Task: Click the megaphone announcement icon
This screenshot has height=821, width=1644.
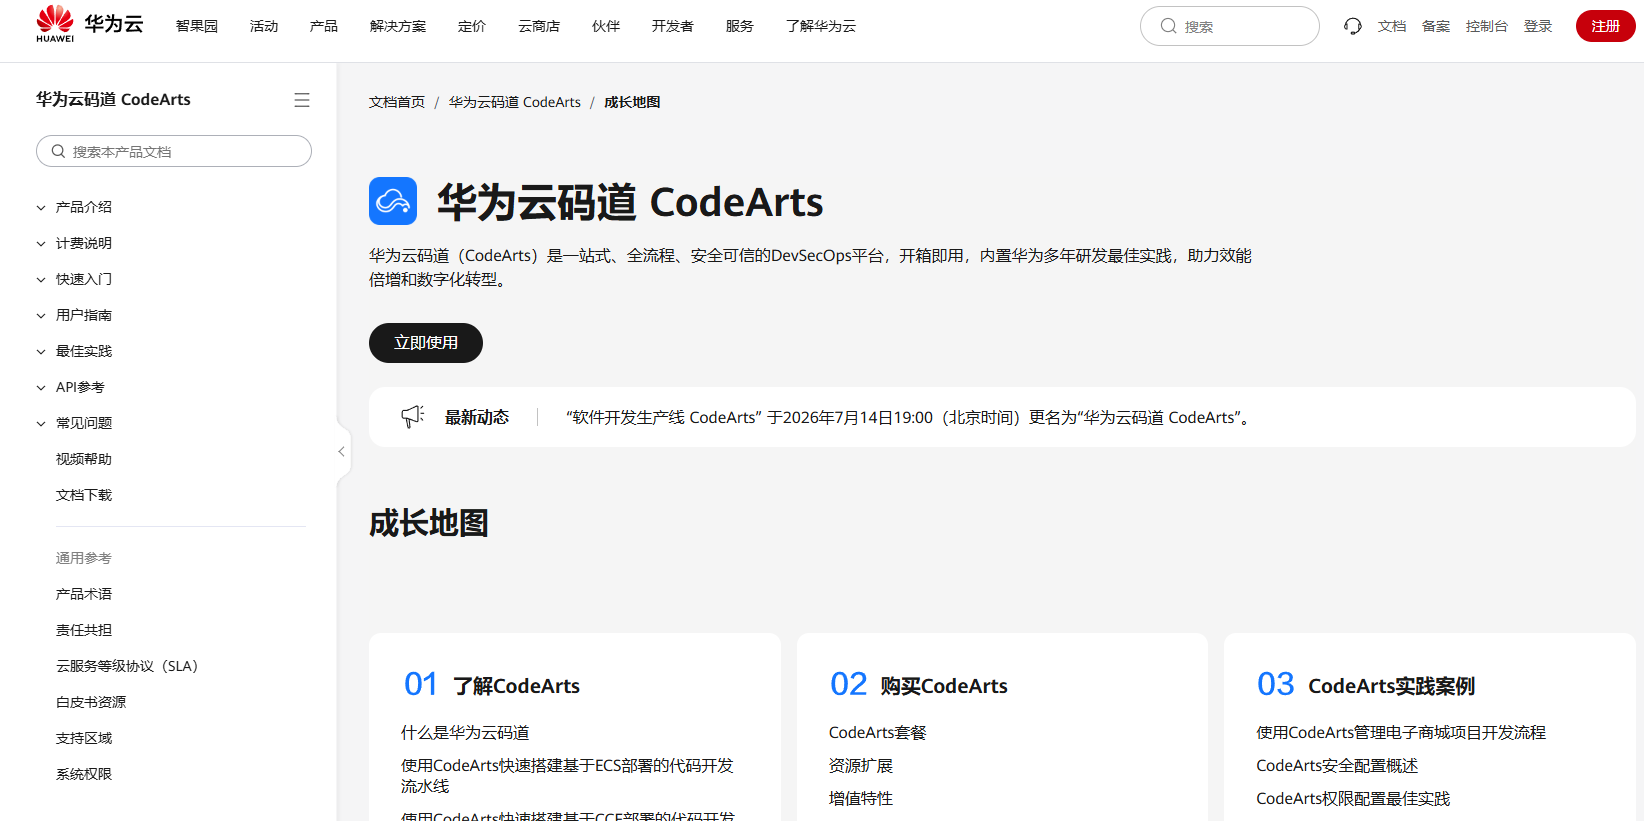Action: 412,417
